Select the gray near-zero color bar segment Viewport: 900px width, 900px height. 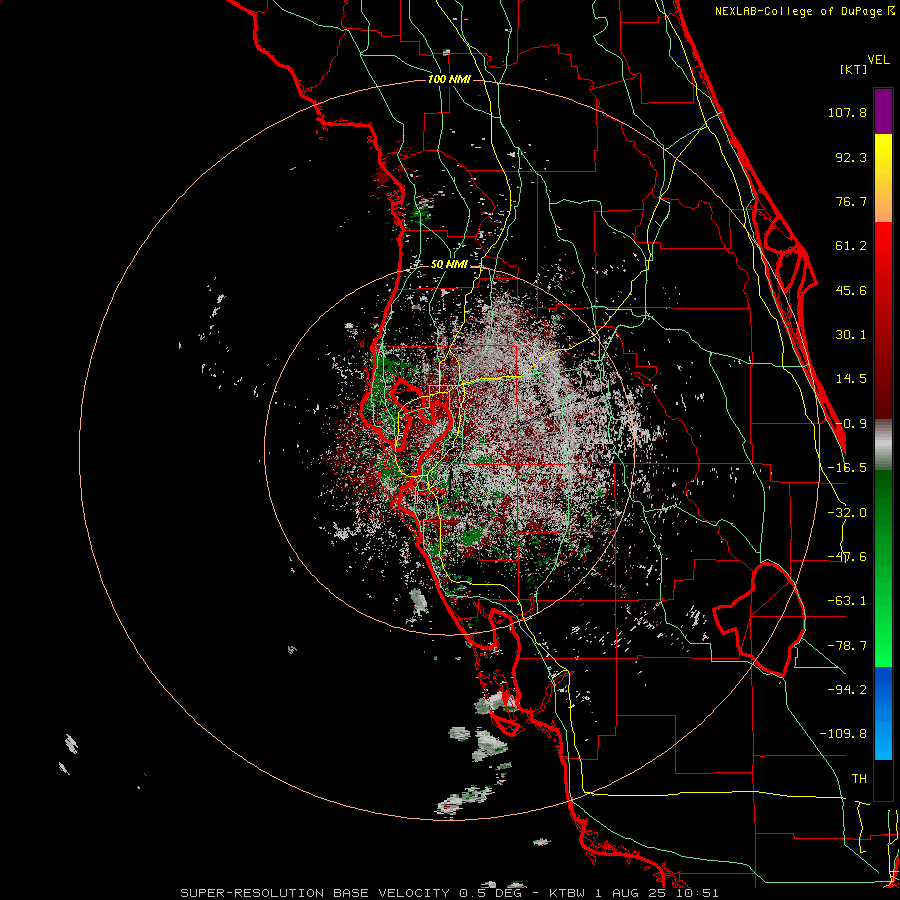click(x=883, y=445)
